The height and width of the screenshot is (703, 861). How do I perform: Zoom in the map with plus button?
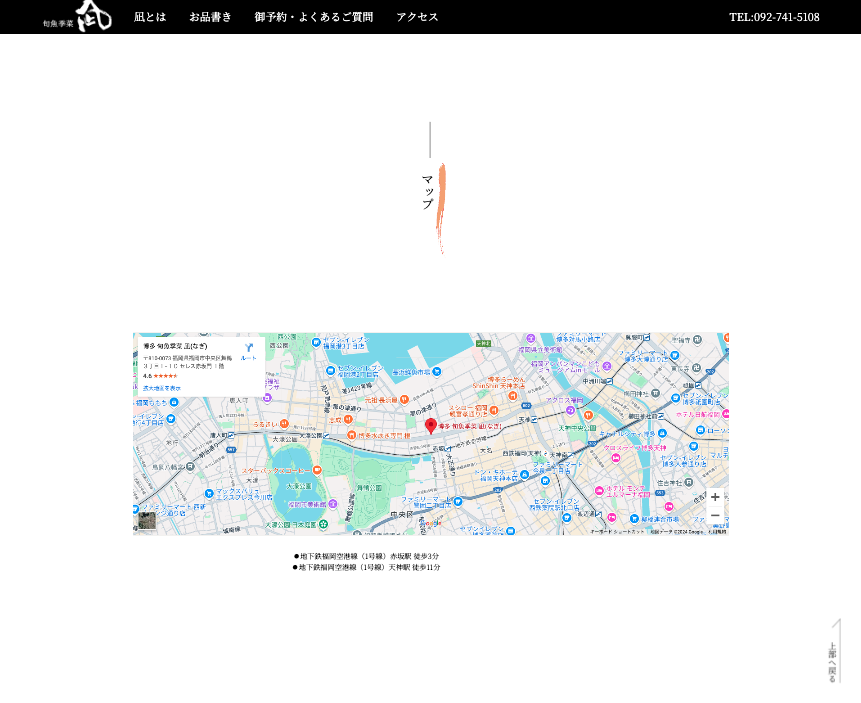714,497
